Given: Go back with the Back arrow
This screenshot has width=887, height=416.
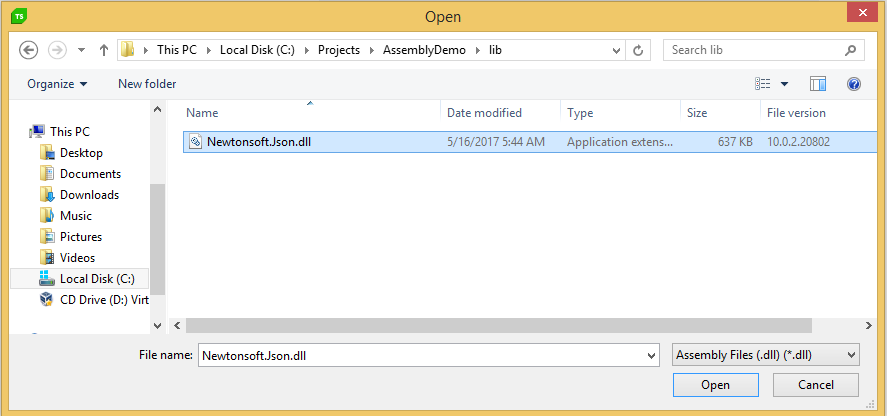Looking at the screenshot, I should tap(28, 50).
